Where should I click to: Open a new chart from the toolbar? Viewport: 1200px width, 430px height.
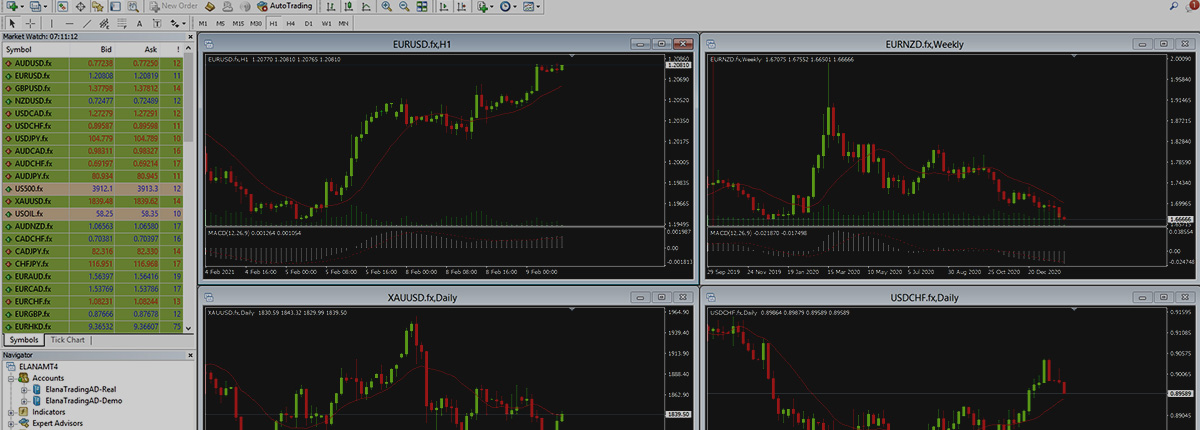11,6
